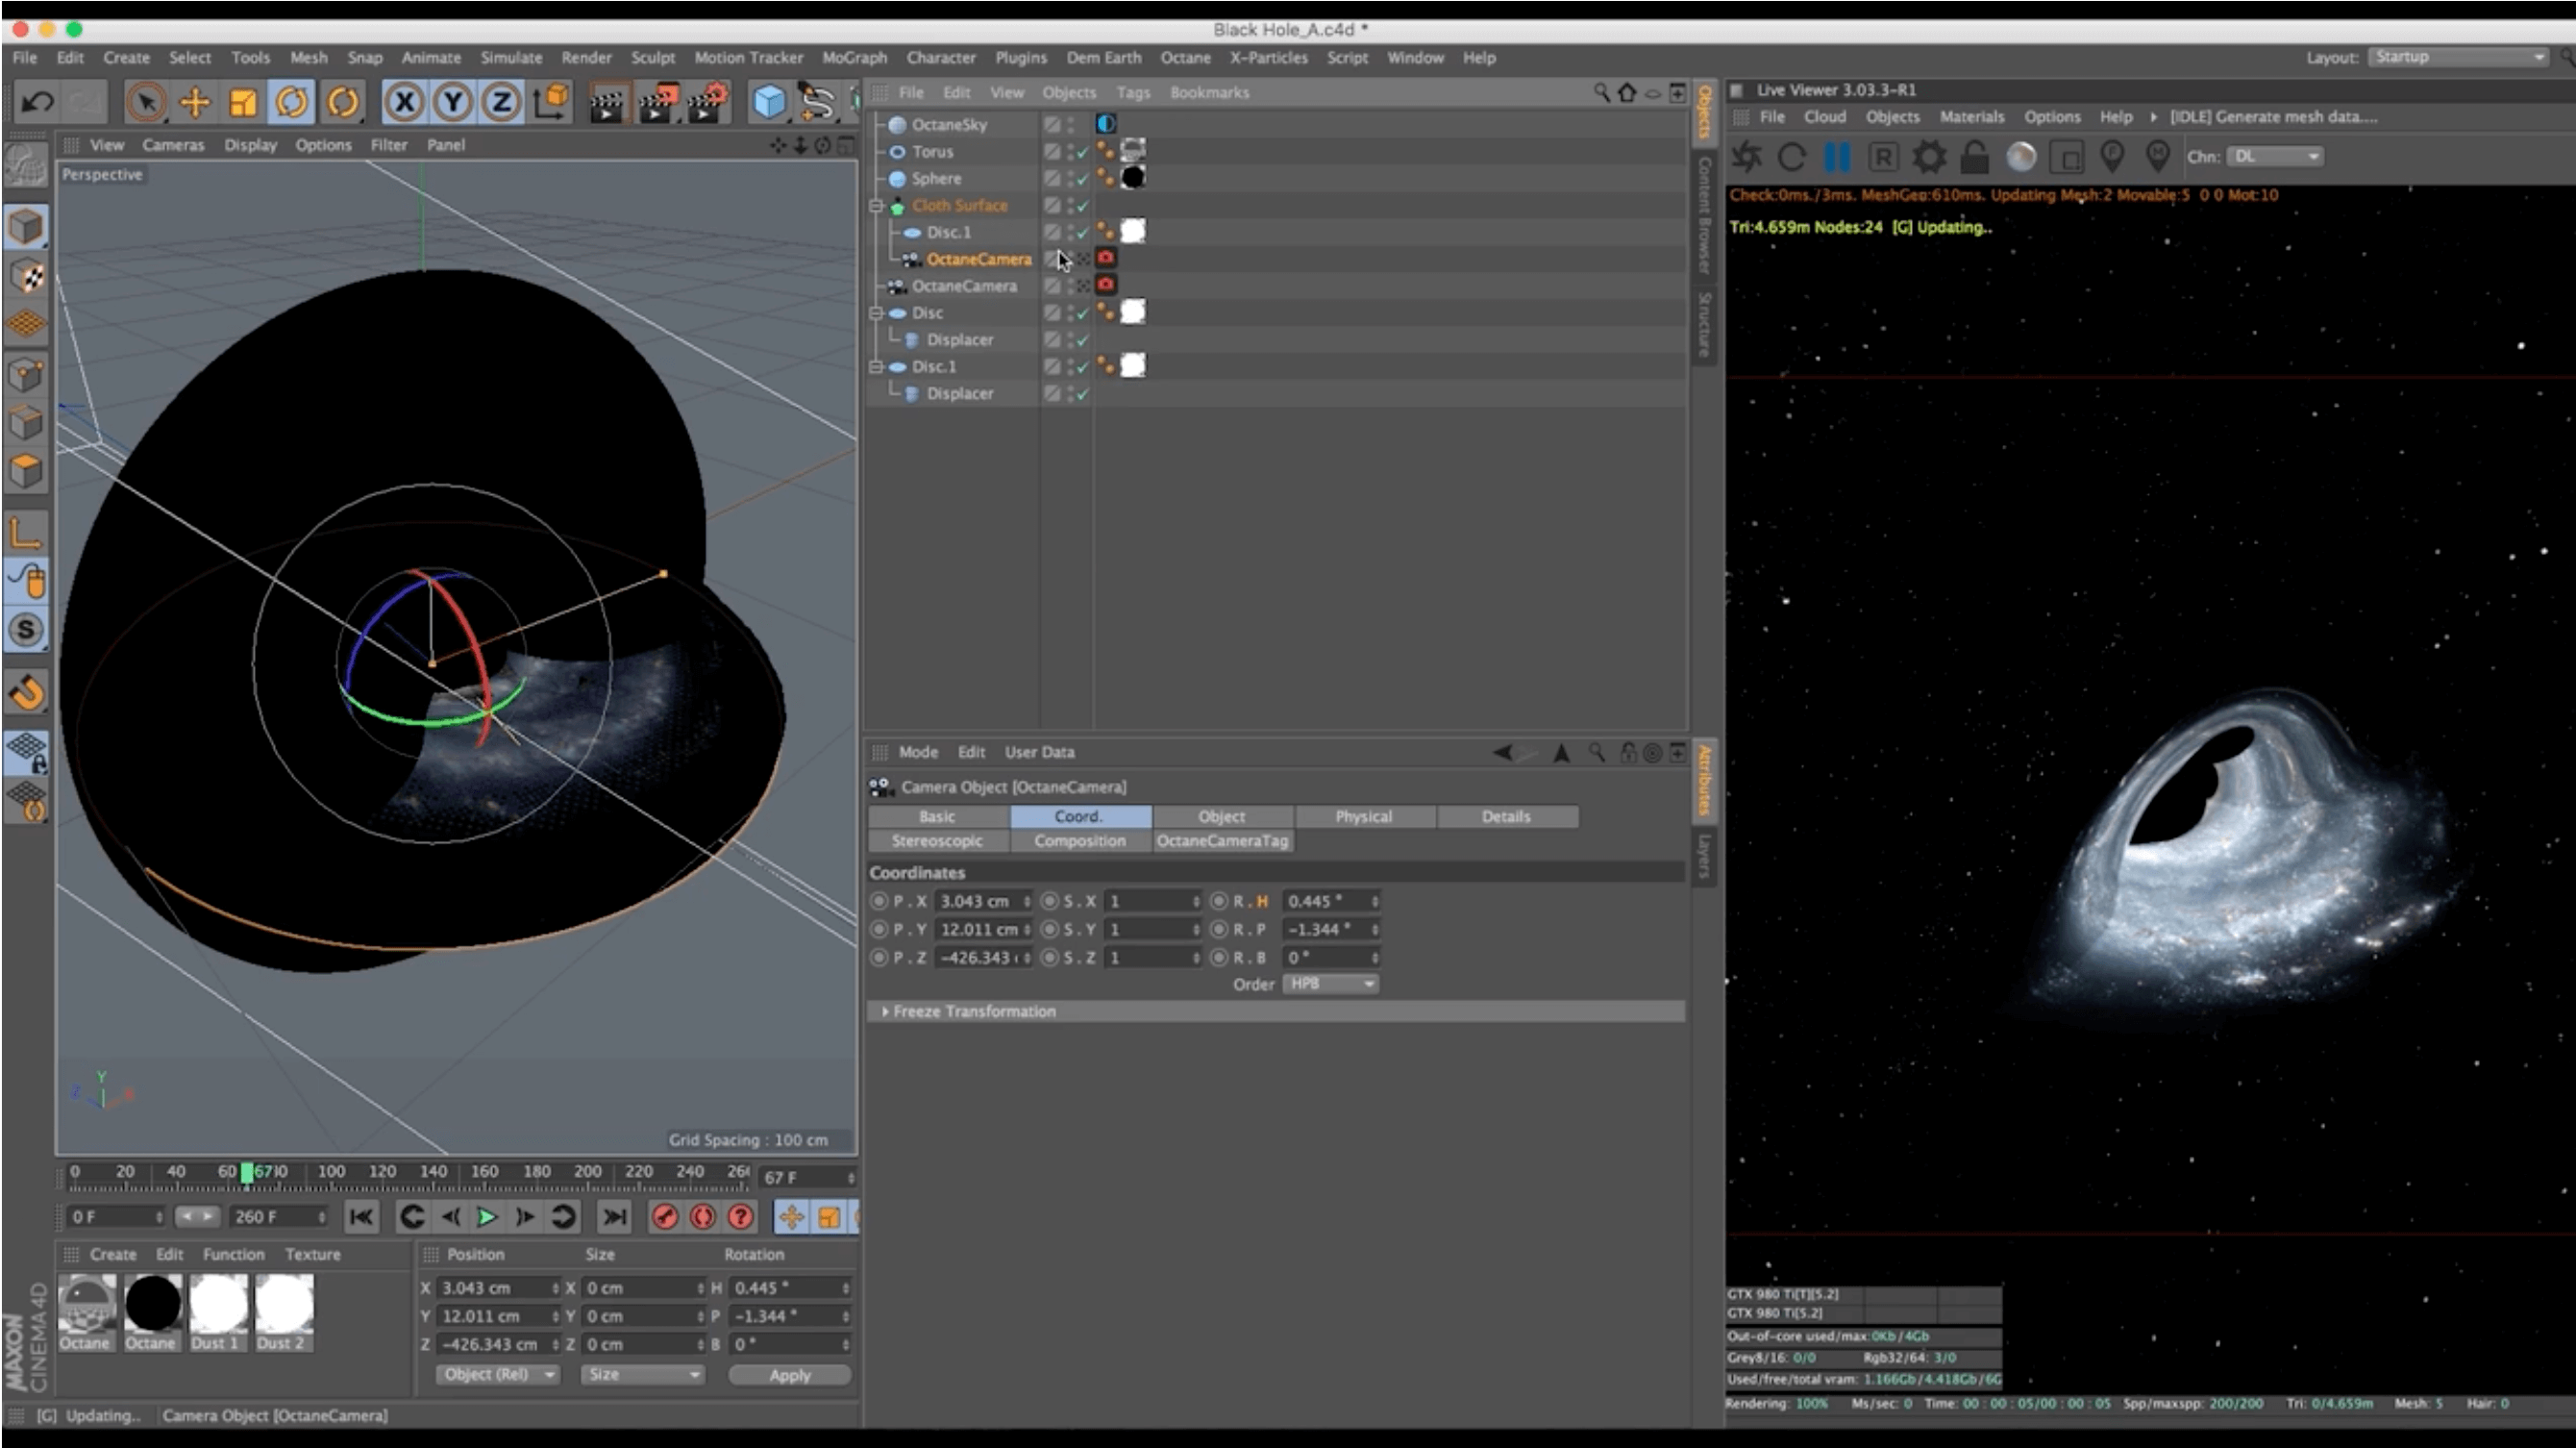Toggle X axis lock
This screenshot has width=2576, height=1448.
pos(404,102)
